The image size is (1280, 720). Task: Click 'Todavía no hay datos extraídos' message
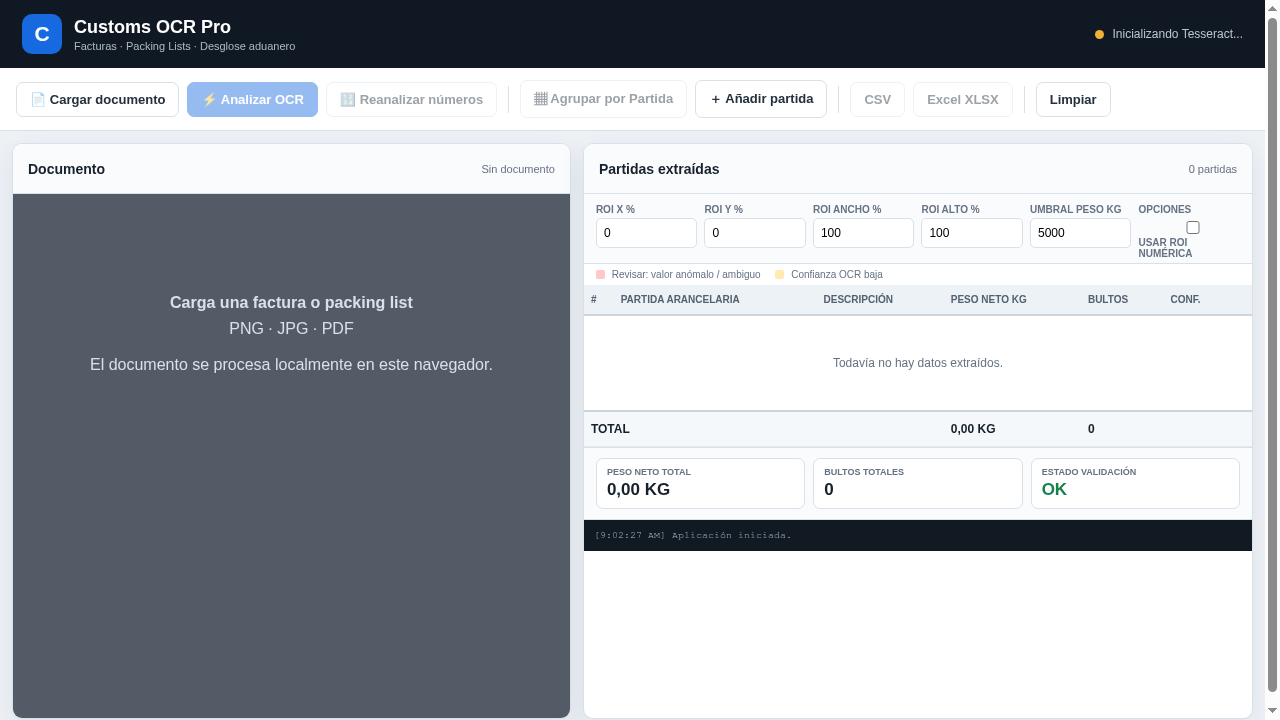click(918, 363)
